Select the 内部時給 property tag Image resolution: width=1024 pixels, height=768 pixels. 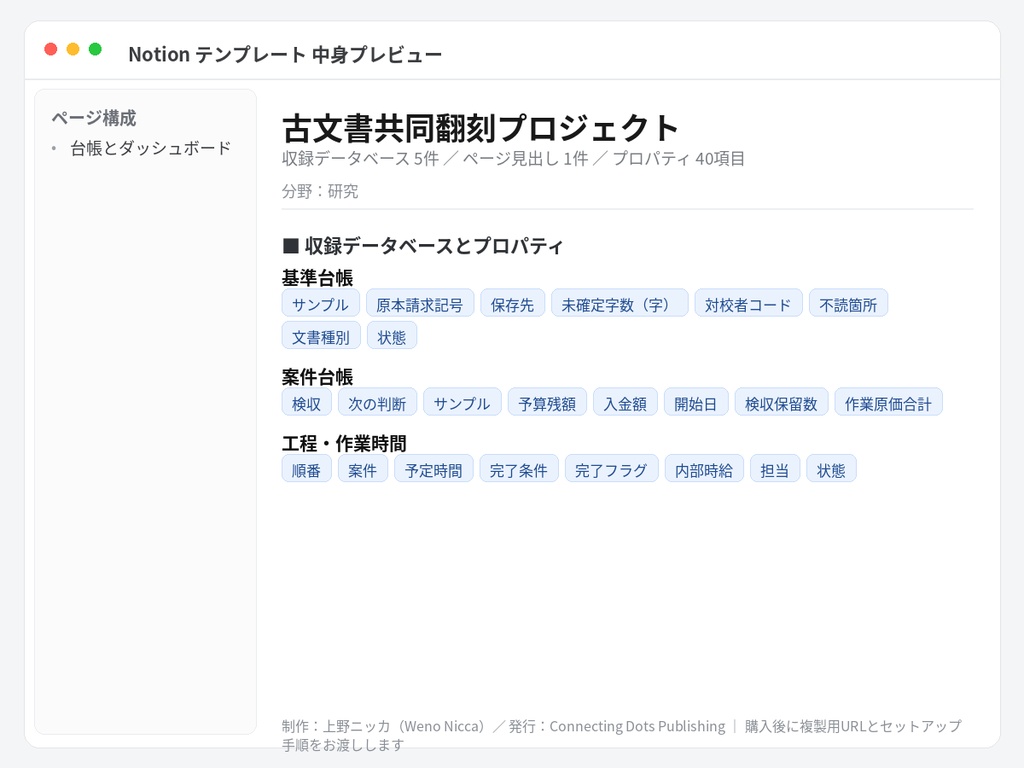point(705,469)
